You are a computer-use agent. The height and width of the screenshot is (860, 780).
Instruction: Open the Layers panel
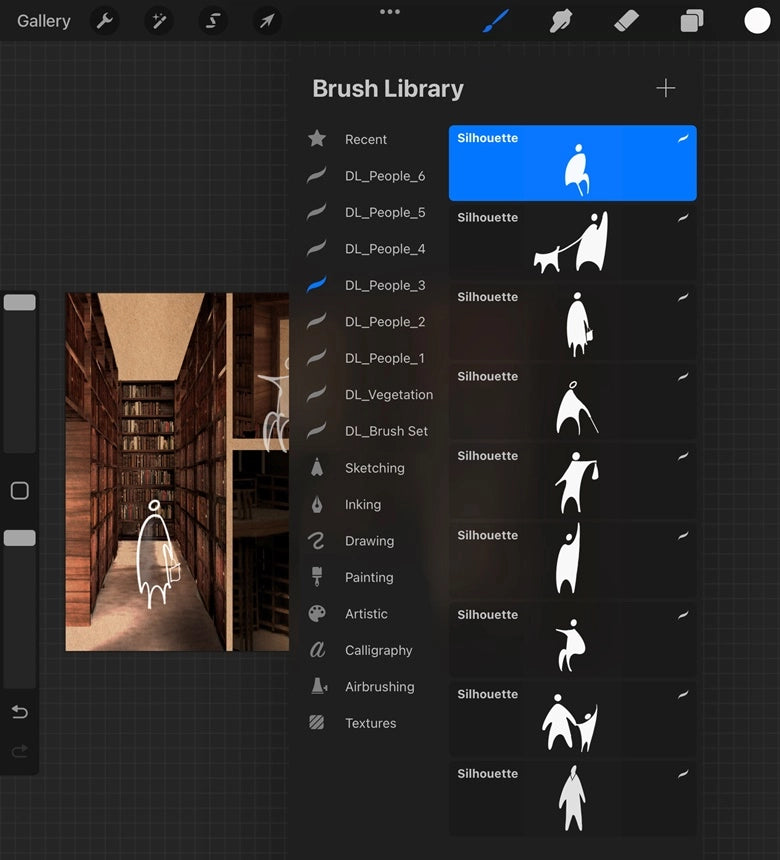(692, 21)
